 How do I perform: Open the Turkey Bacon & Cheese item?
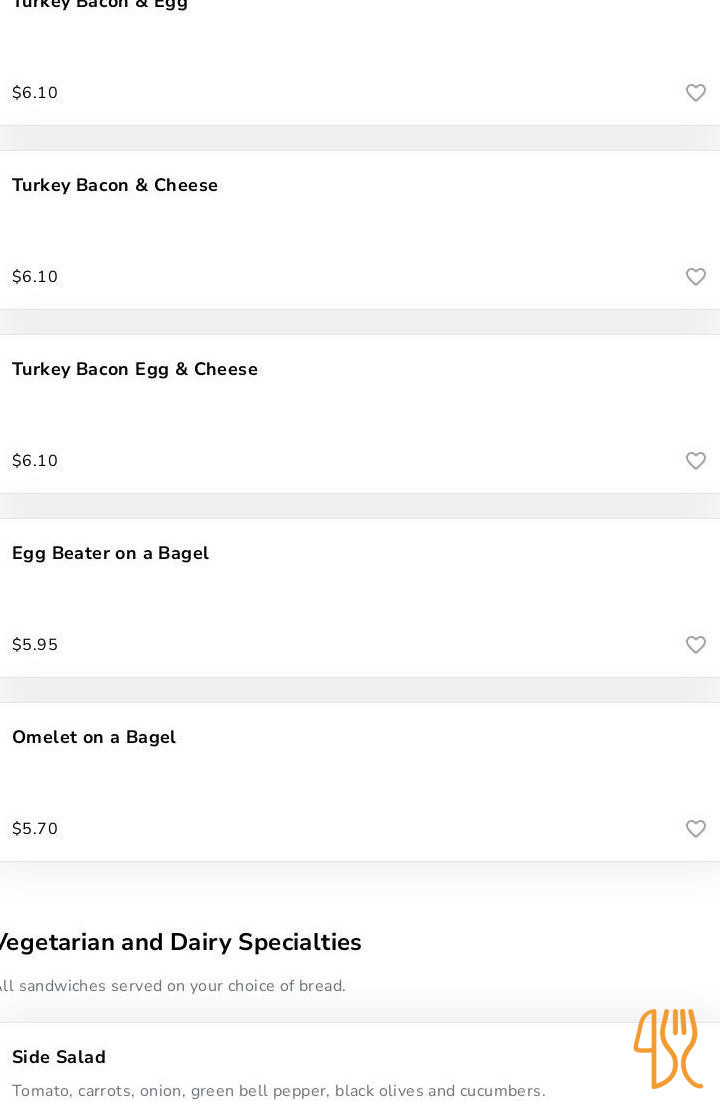click(x=115, y=185)
